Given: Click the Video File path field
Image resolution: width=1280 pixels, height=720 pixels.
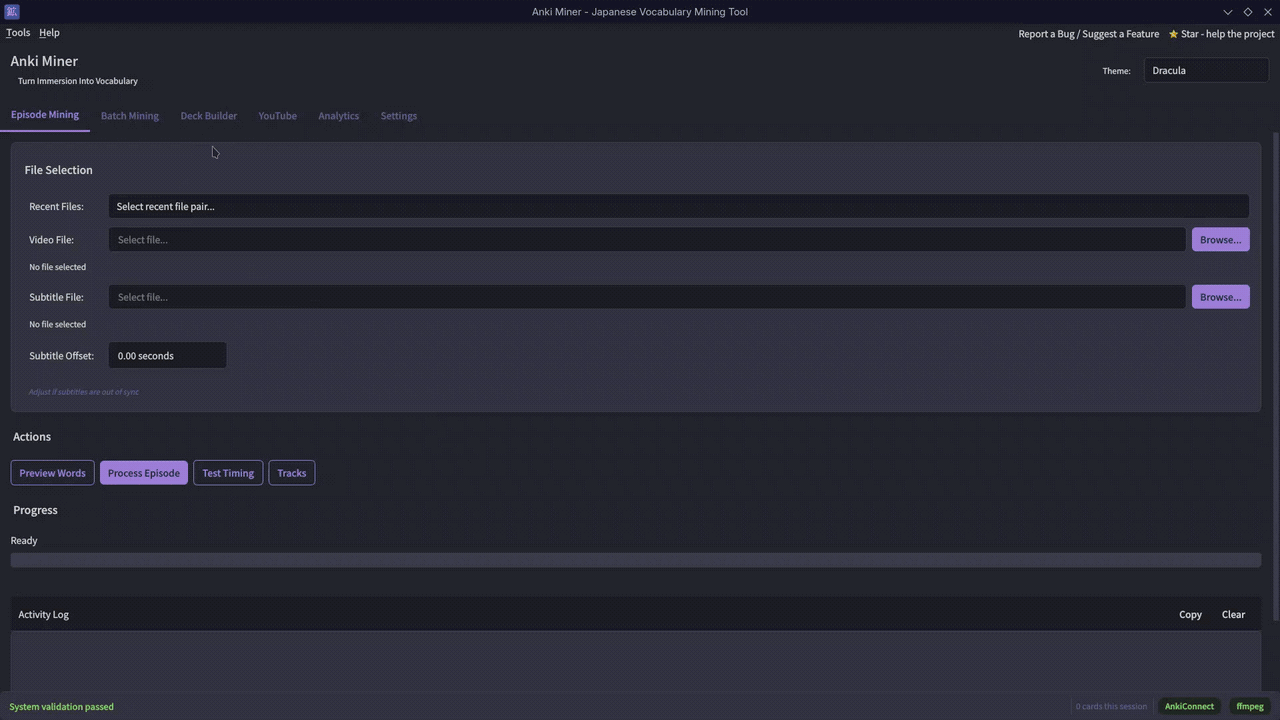Looking at the screenshot, I should click(647, 240).
